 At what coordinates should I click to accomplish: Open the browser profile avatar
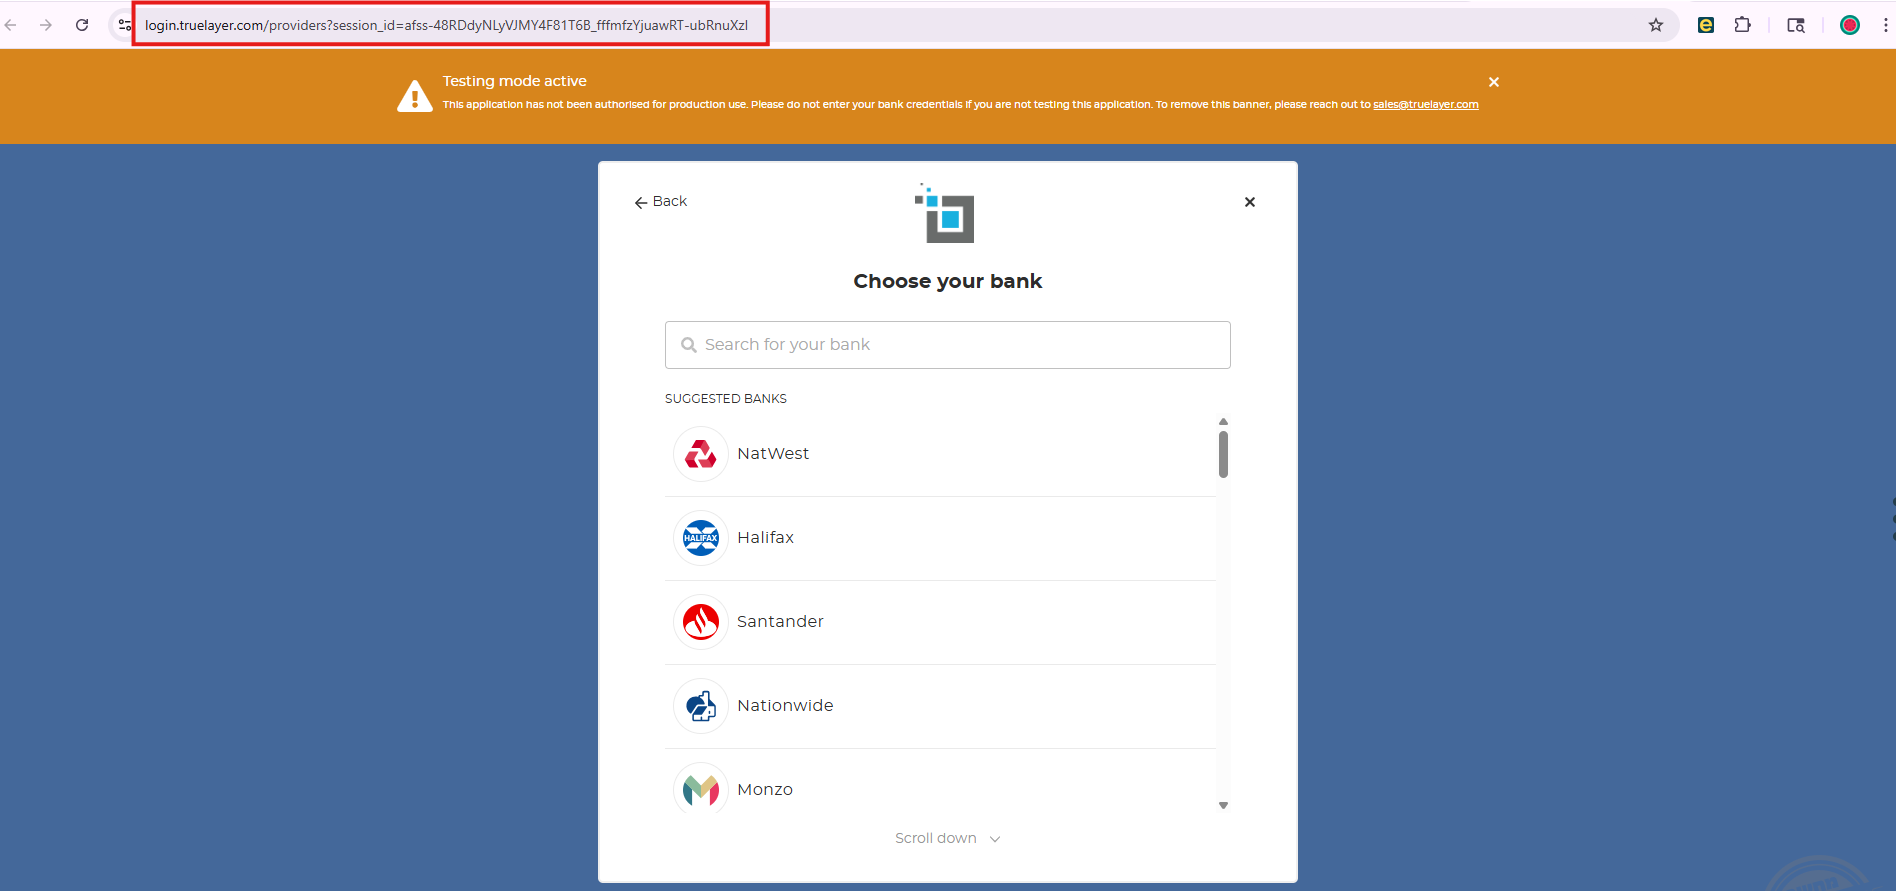click(1850, 25)
